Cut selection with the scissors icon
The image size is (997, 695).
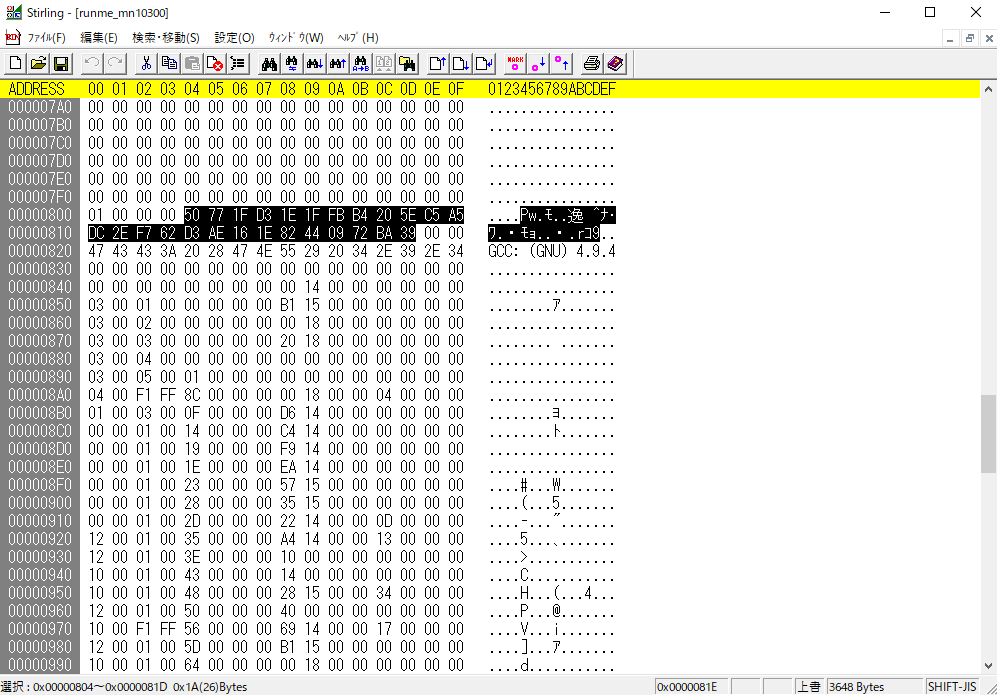(x=146, y=64)
